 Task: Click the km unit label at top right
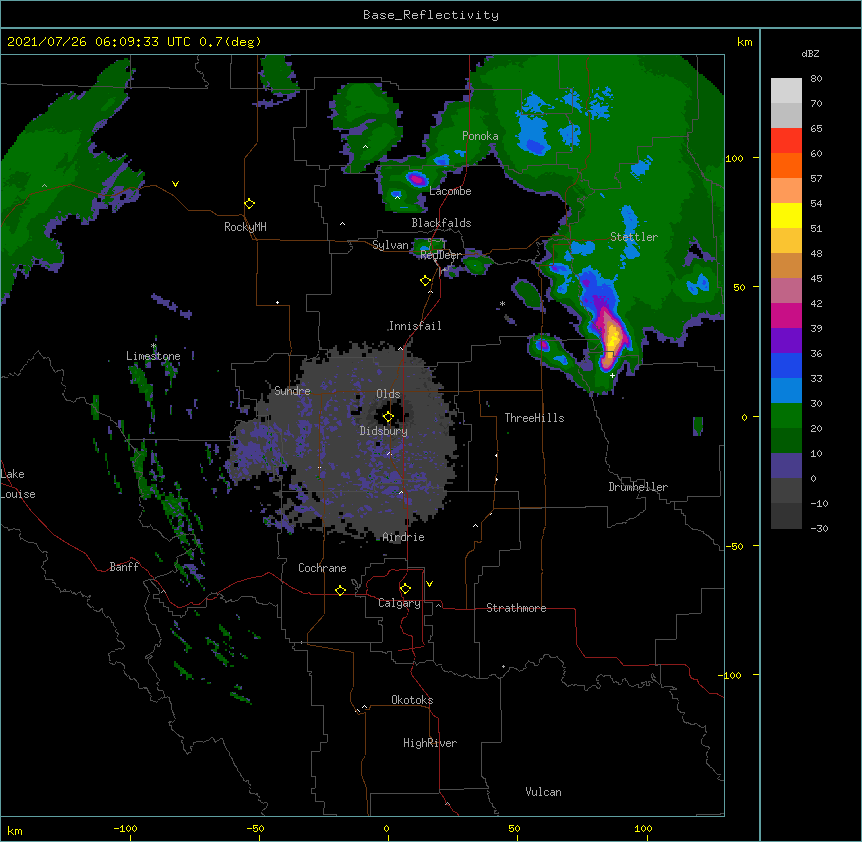click(744, 42)
